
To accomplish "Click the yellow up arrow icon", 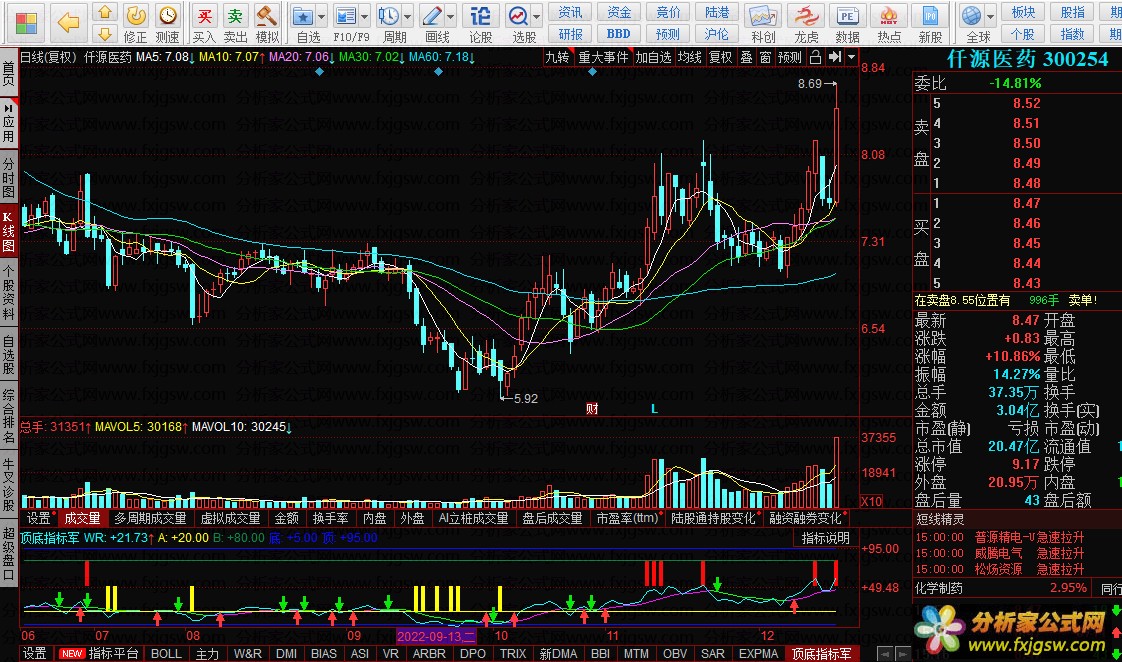I will pos(105,12).
